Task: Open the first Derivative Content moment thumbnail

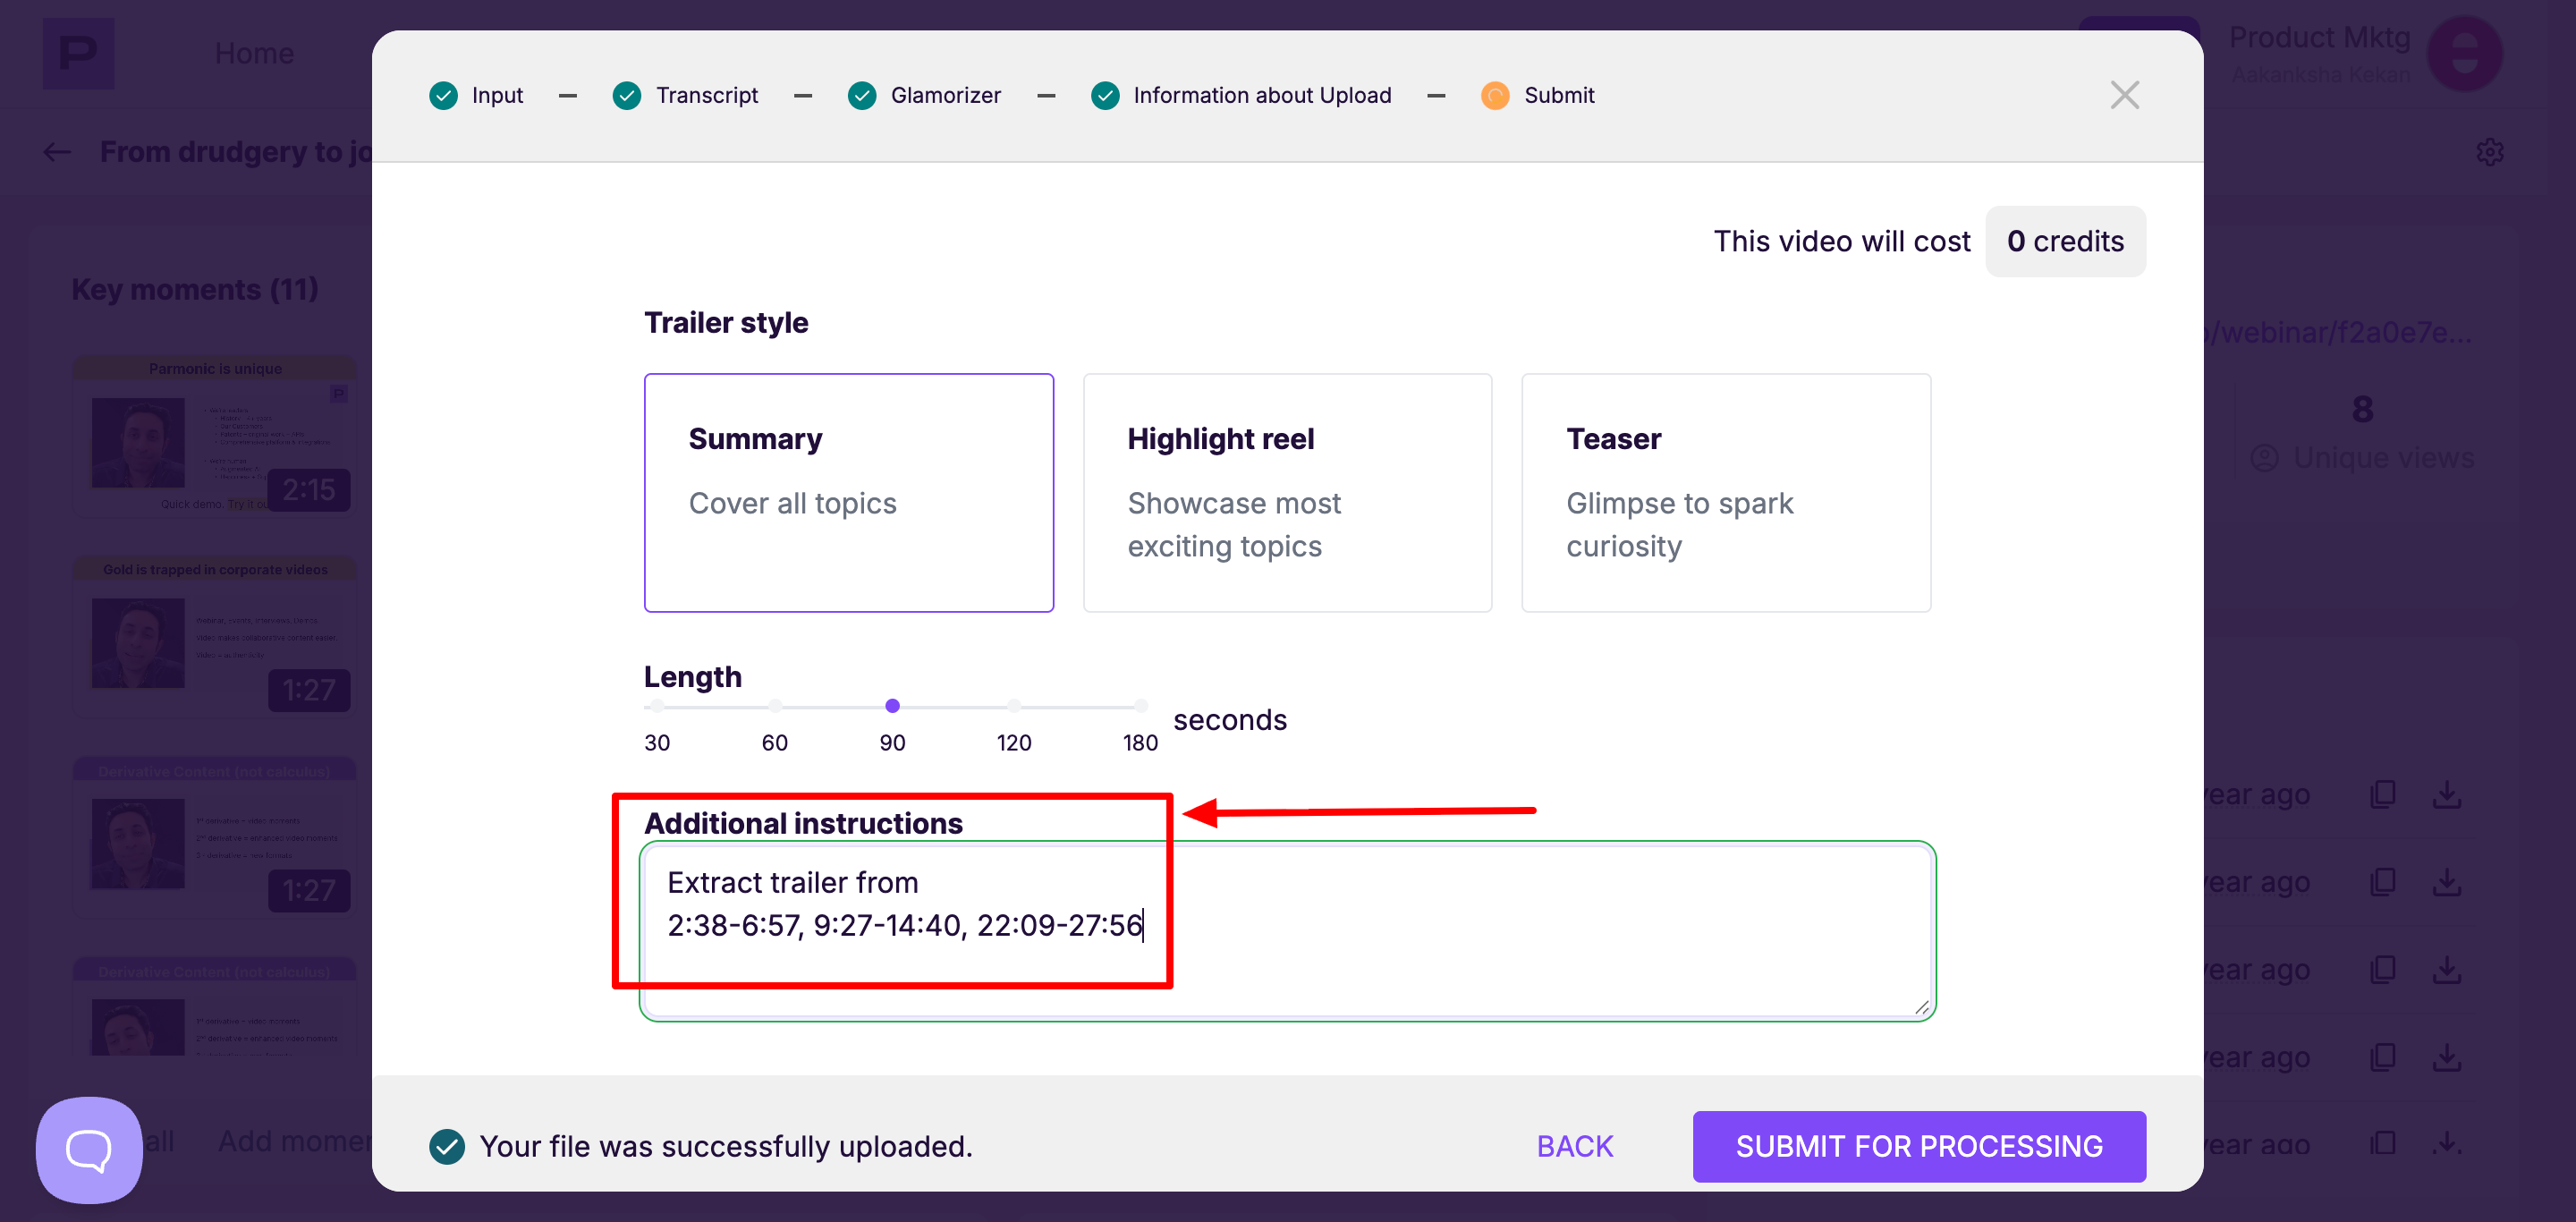Action: [x=215, y=838]
